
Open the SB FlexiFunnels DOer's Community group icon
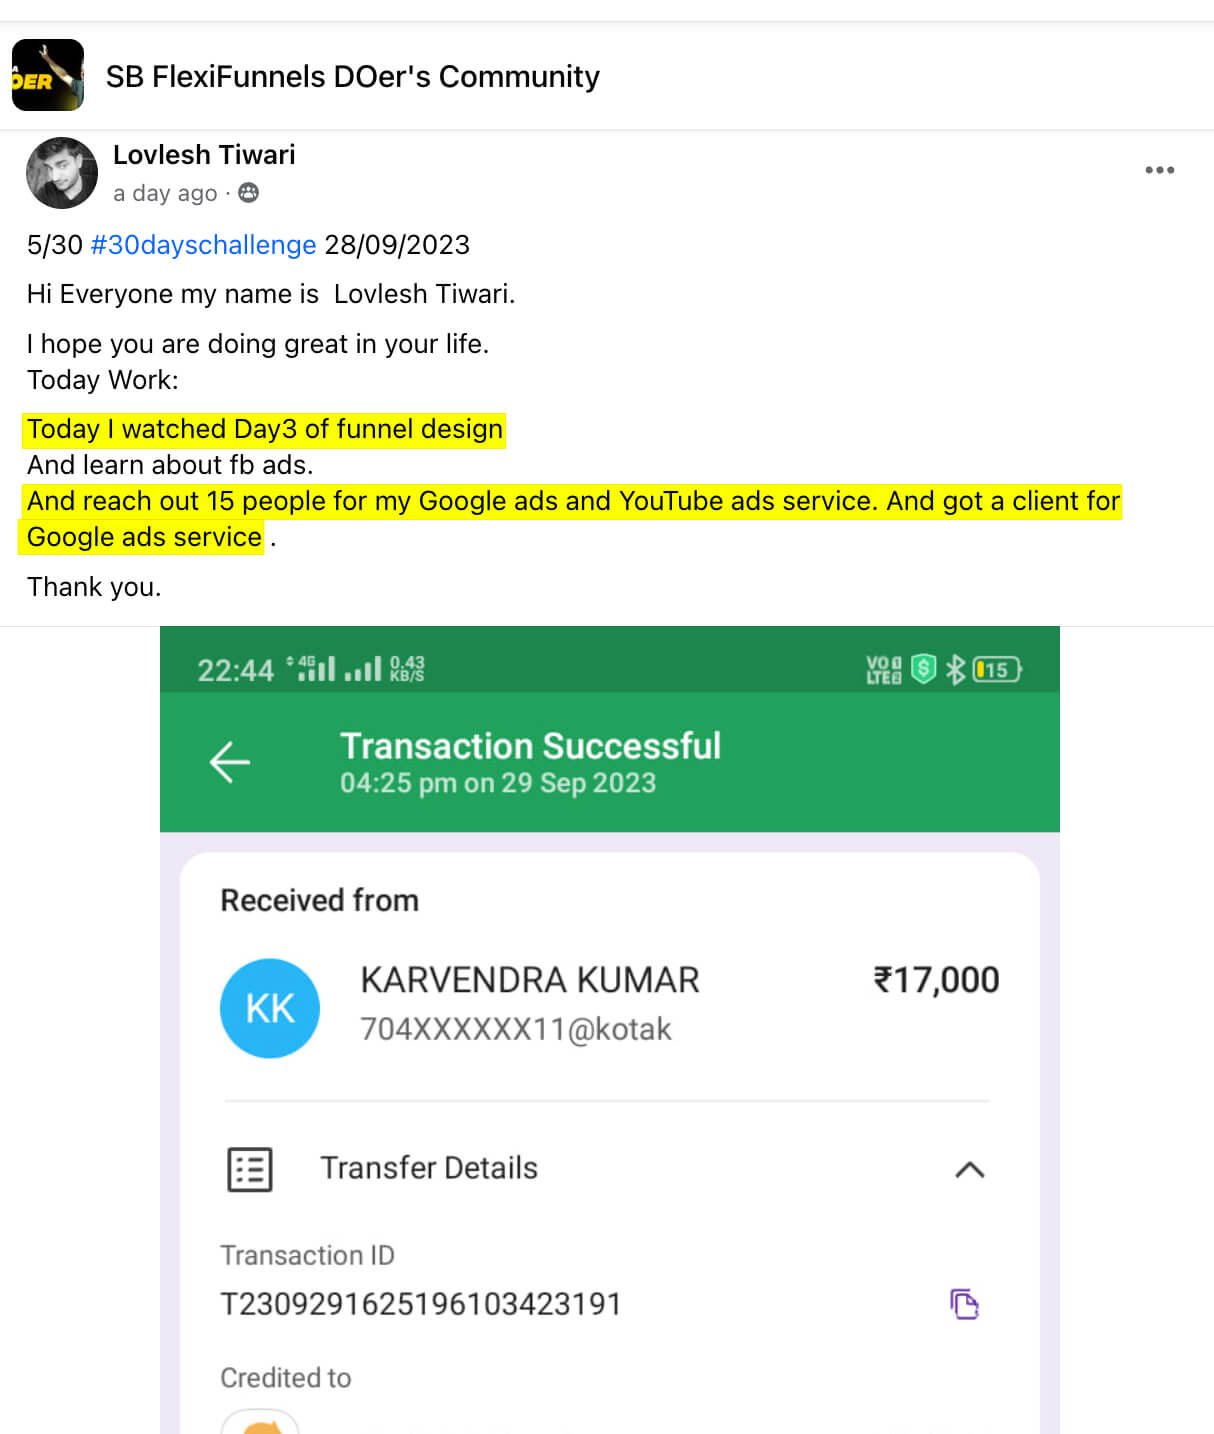tap(48, 76)
